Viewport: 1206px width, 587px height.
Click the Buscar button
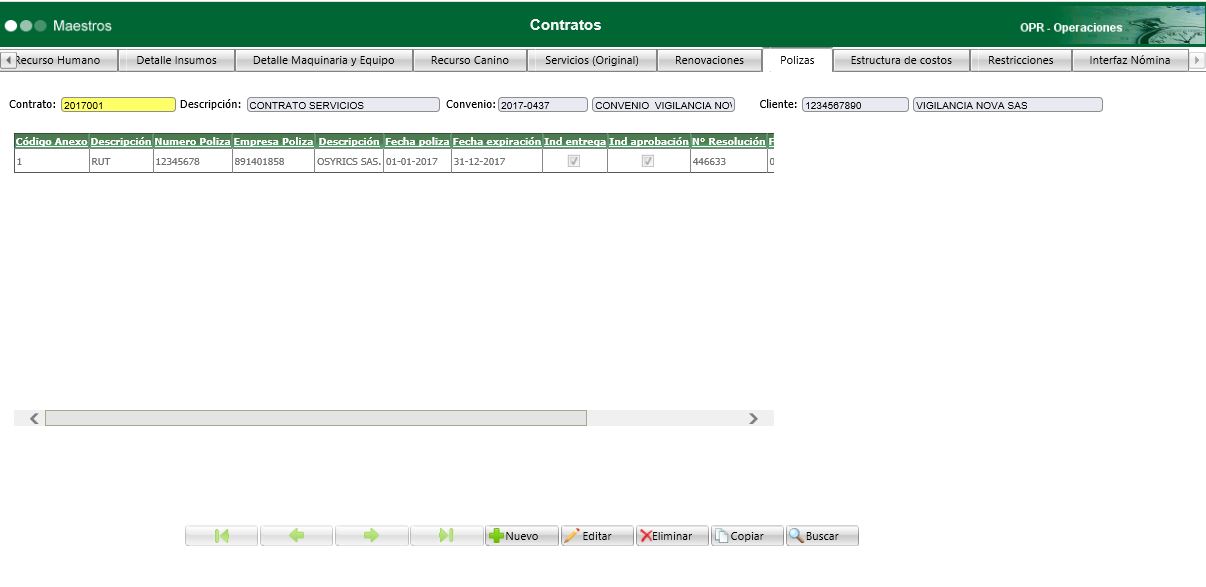tap(822, 536)
